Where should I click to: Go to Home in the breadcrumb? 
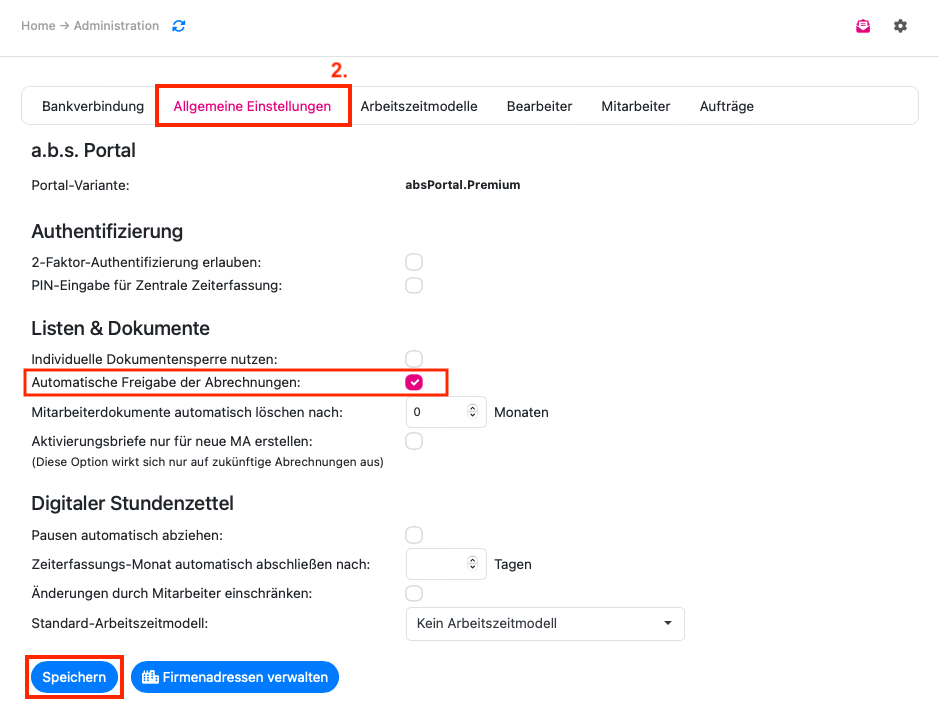click(38, 26)
